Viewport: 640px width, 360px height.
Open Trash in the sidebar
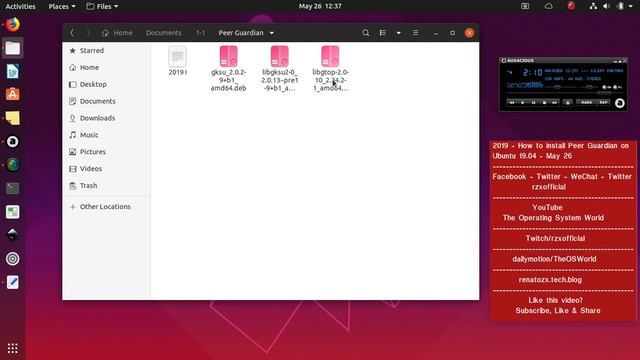pos(106,185)
